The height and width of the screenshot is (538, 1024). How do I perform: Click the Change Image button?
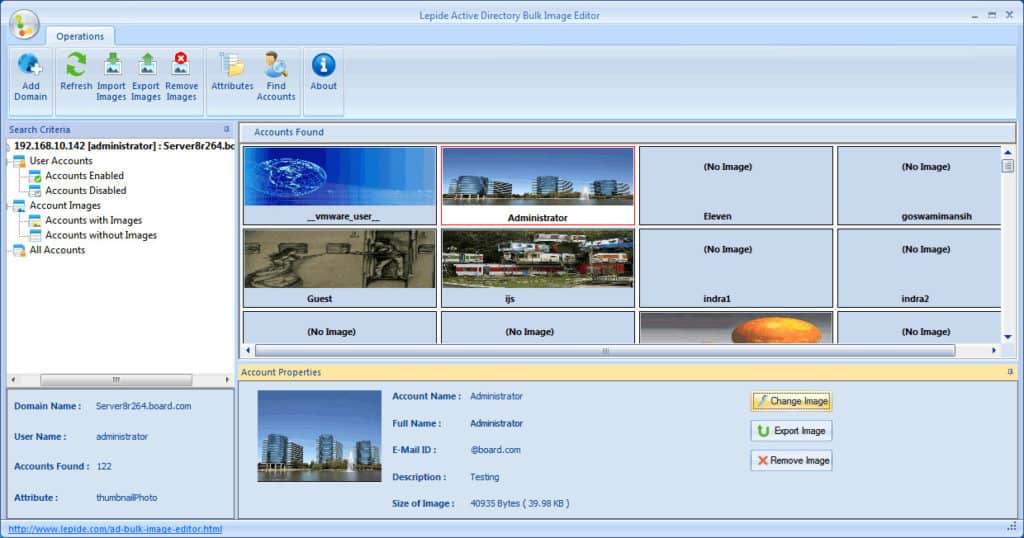point(791,402)
